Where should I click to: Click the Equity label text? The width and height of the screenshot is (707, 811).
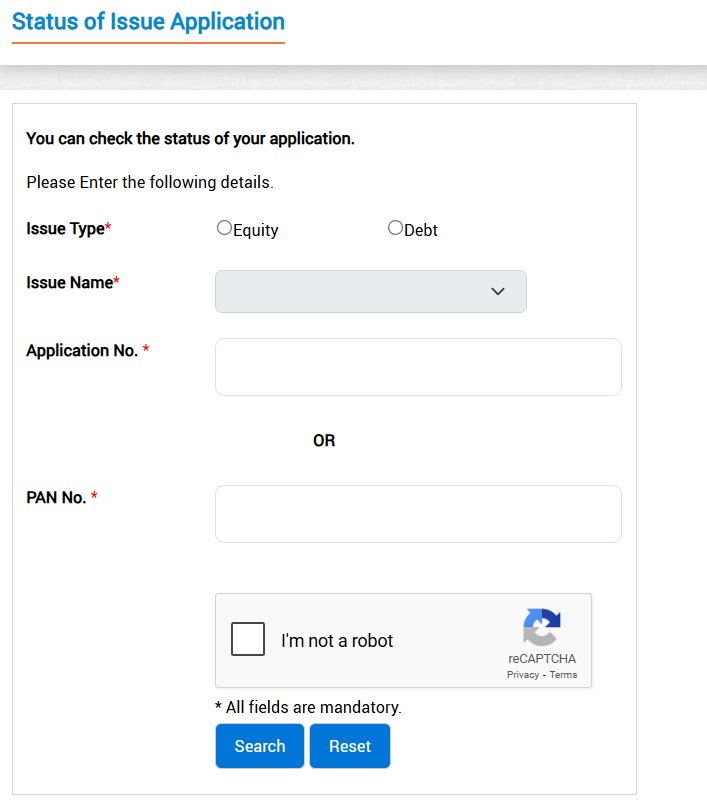tap(255, 230)
